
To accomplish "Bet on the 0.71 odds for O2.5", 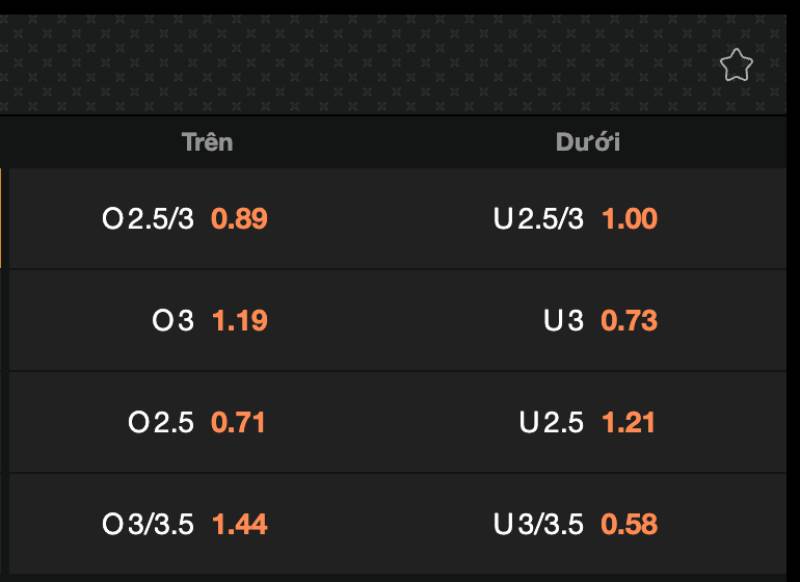I will point(239,422).
